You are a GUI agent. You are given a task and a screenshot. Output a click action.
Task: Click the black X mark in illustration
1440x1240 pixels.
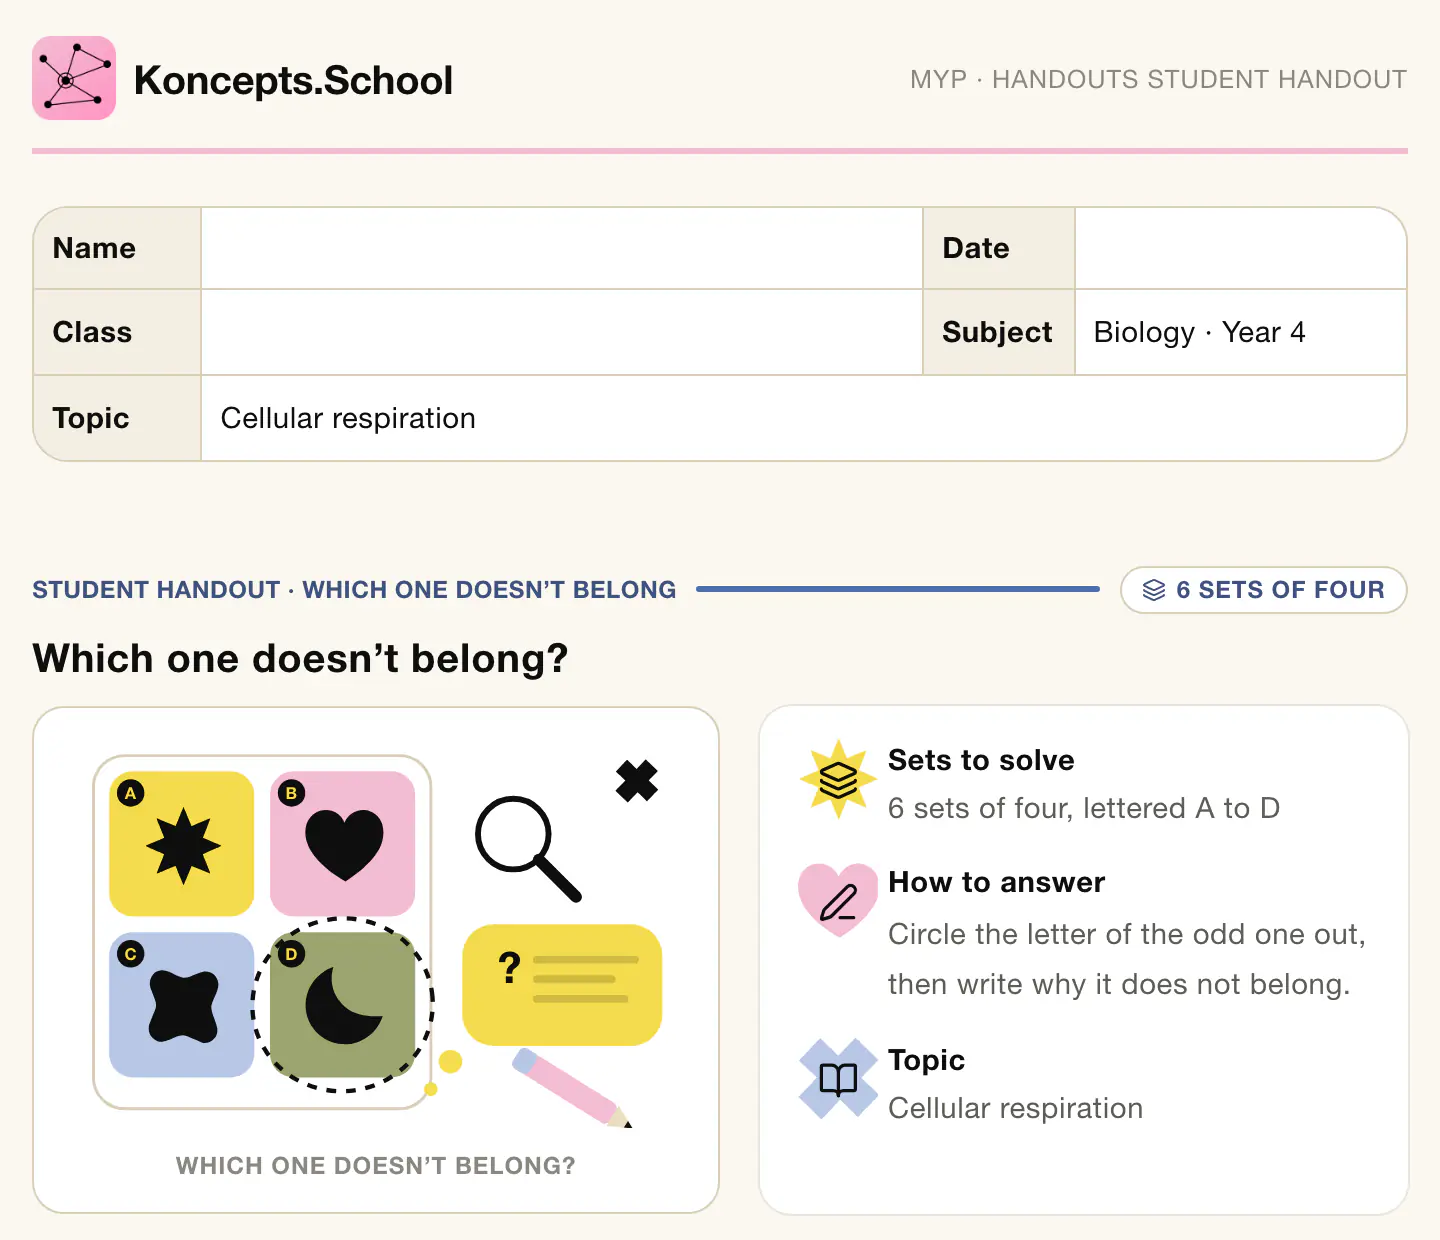(637, 781)
